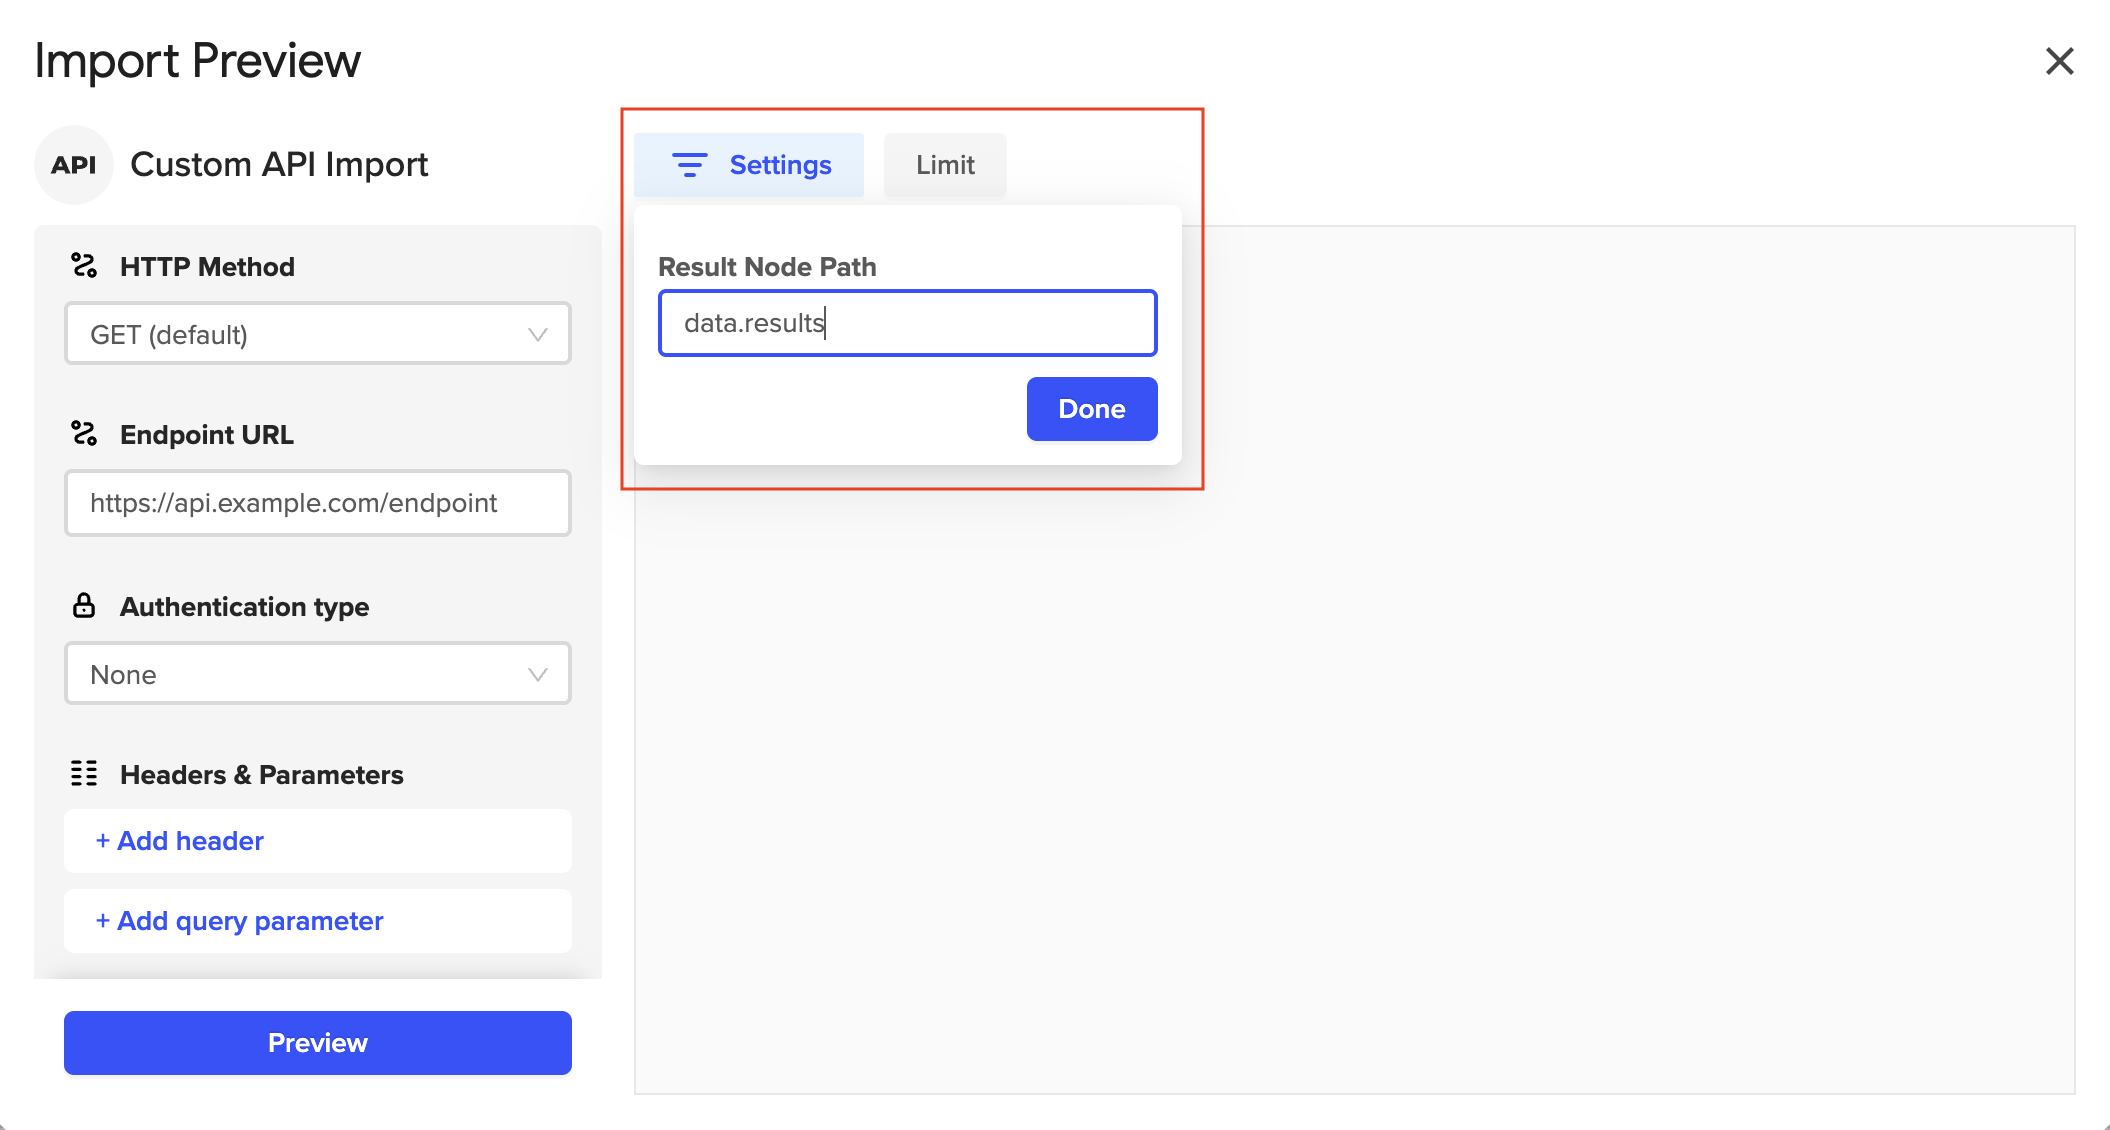This screenshot has height=1130, width=2110.
Task: Add a new header
Action: pyautogui.click(x=180, y=841)
